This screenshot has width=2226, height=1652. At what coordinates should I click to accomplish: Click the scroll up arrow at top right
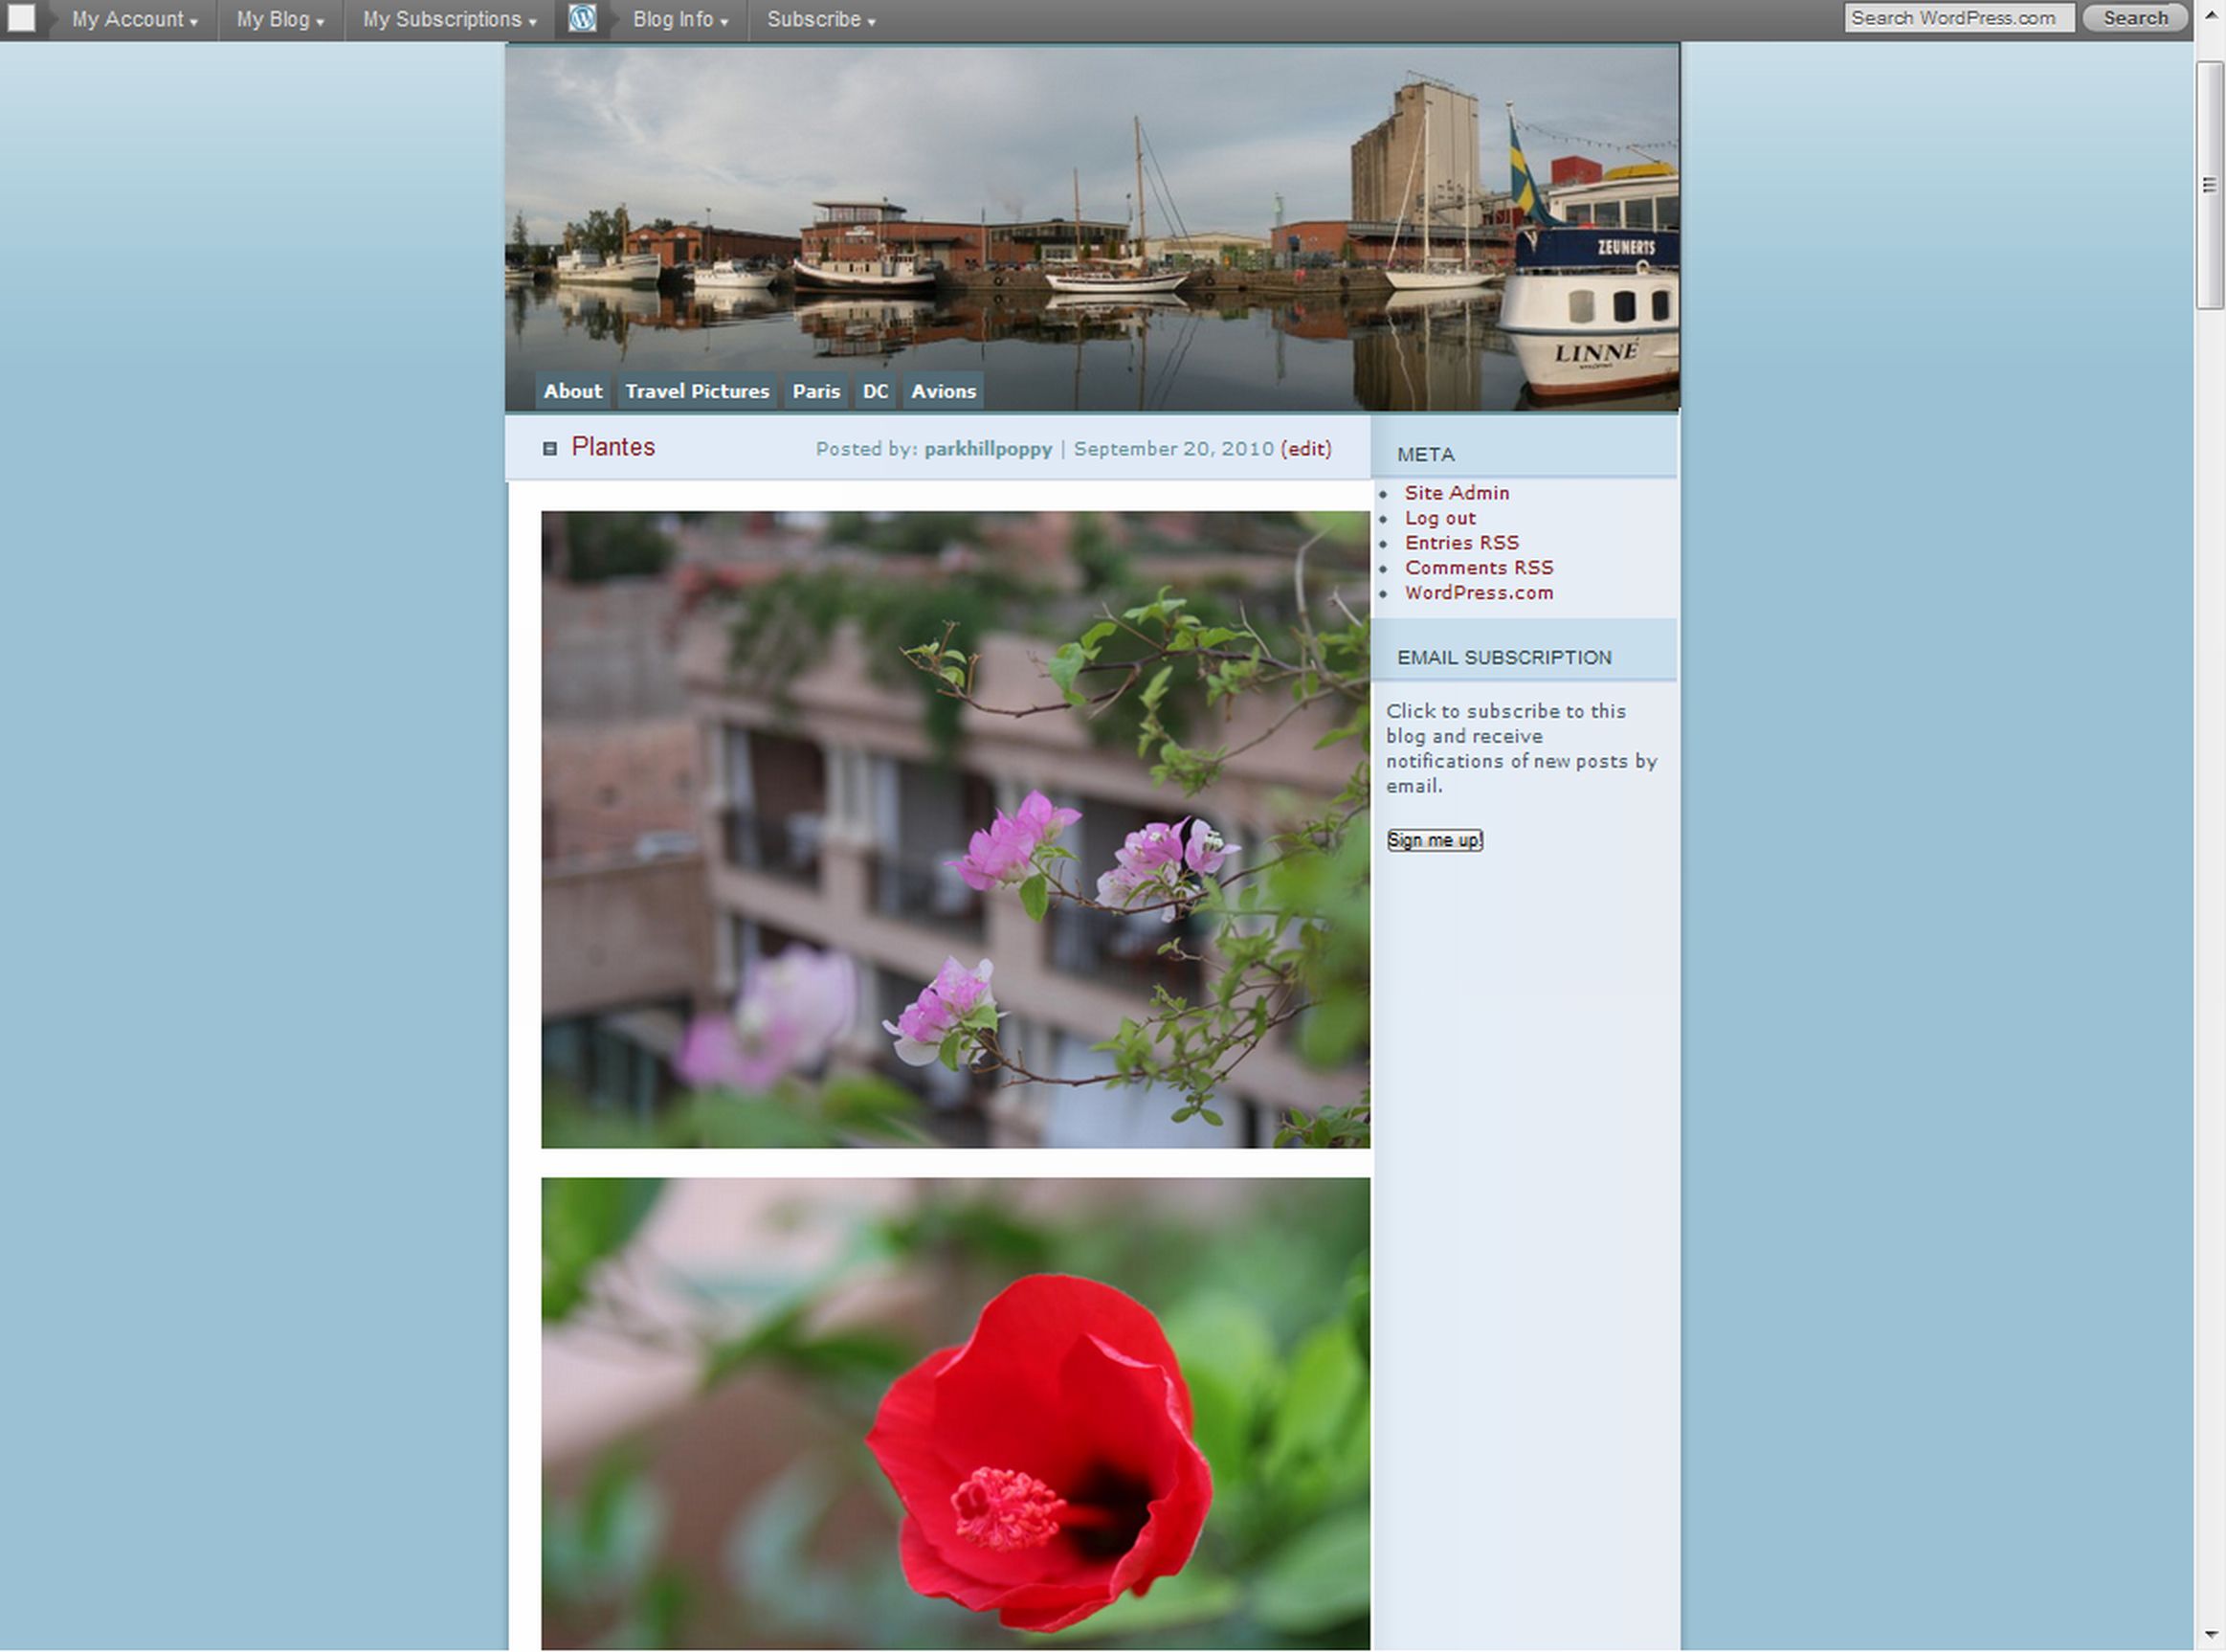pyautogui.click(x=2210, y=15)
